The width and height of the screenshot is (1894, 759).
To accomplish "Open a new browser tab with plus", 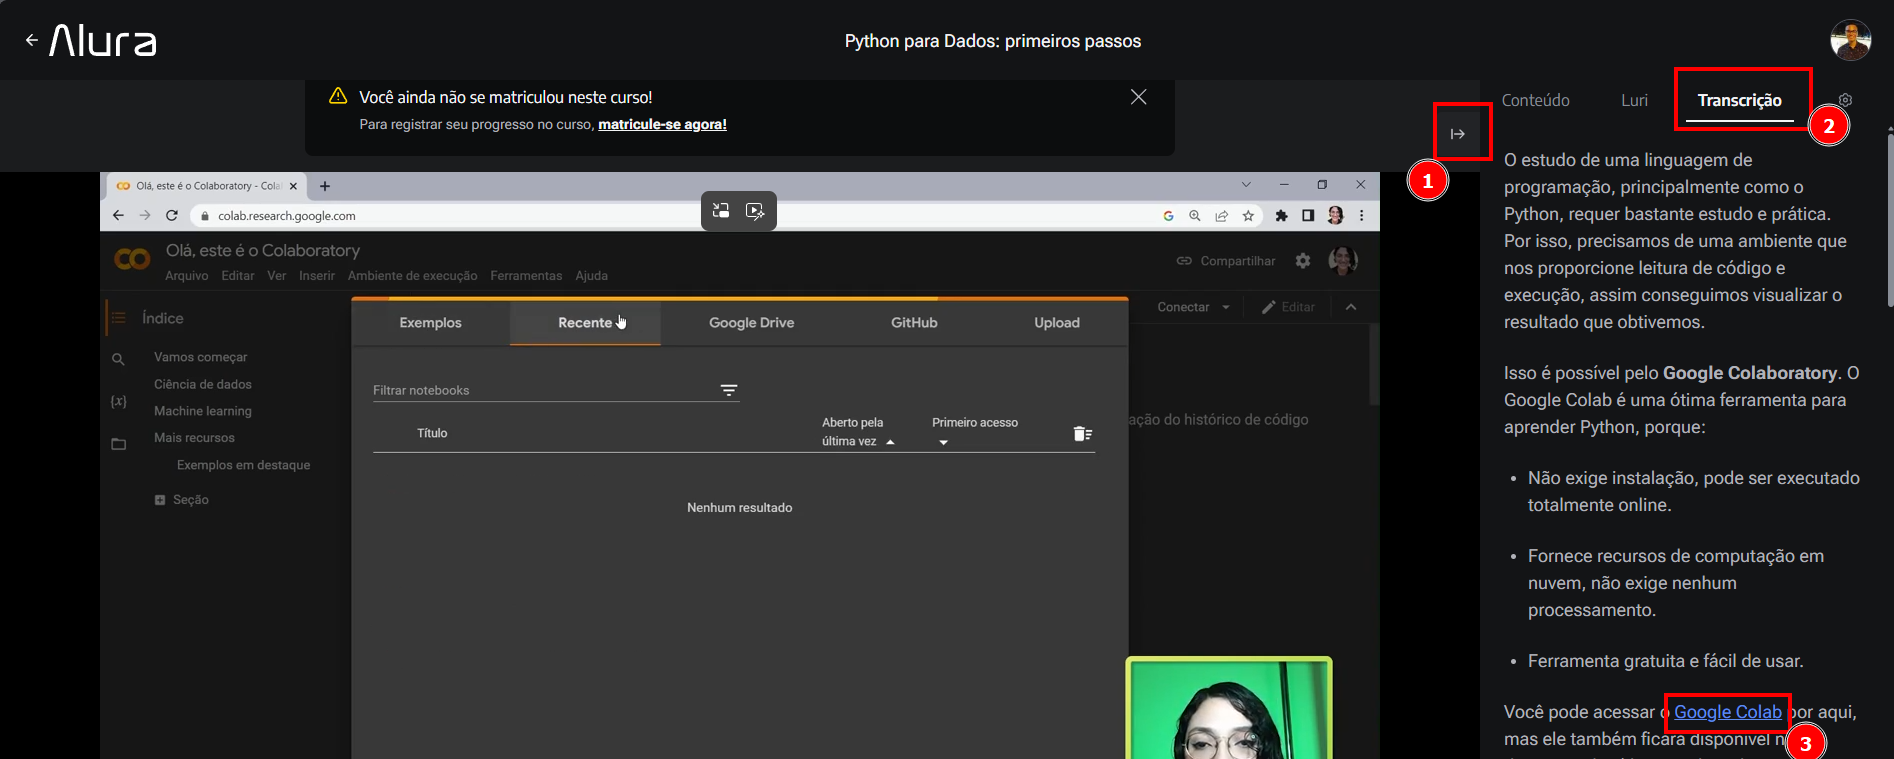I will pyautogui.click(x=325, y=186).
